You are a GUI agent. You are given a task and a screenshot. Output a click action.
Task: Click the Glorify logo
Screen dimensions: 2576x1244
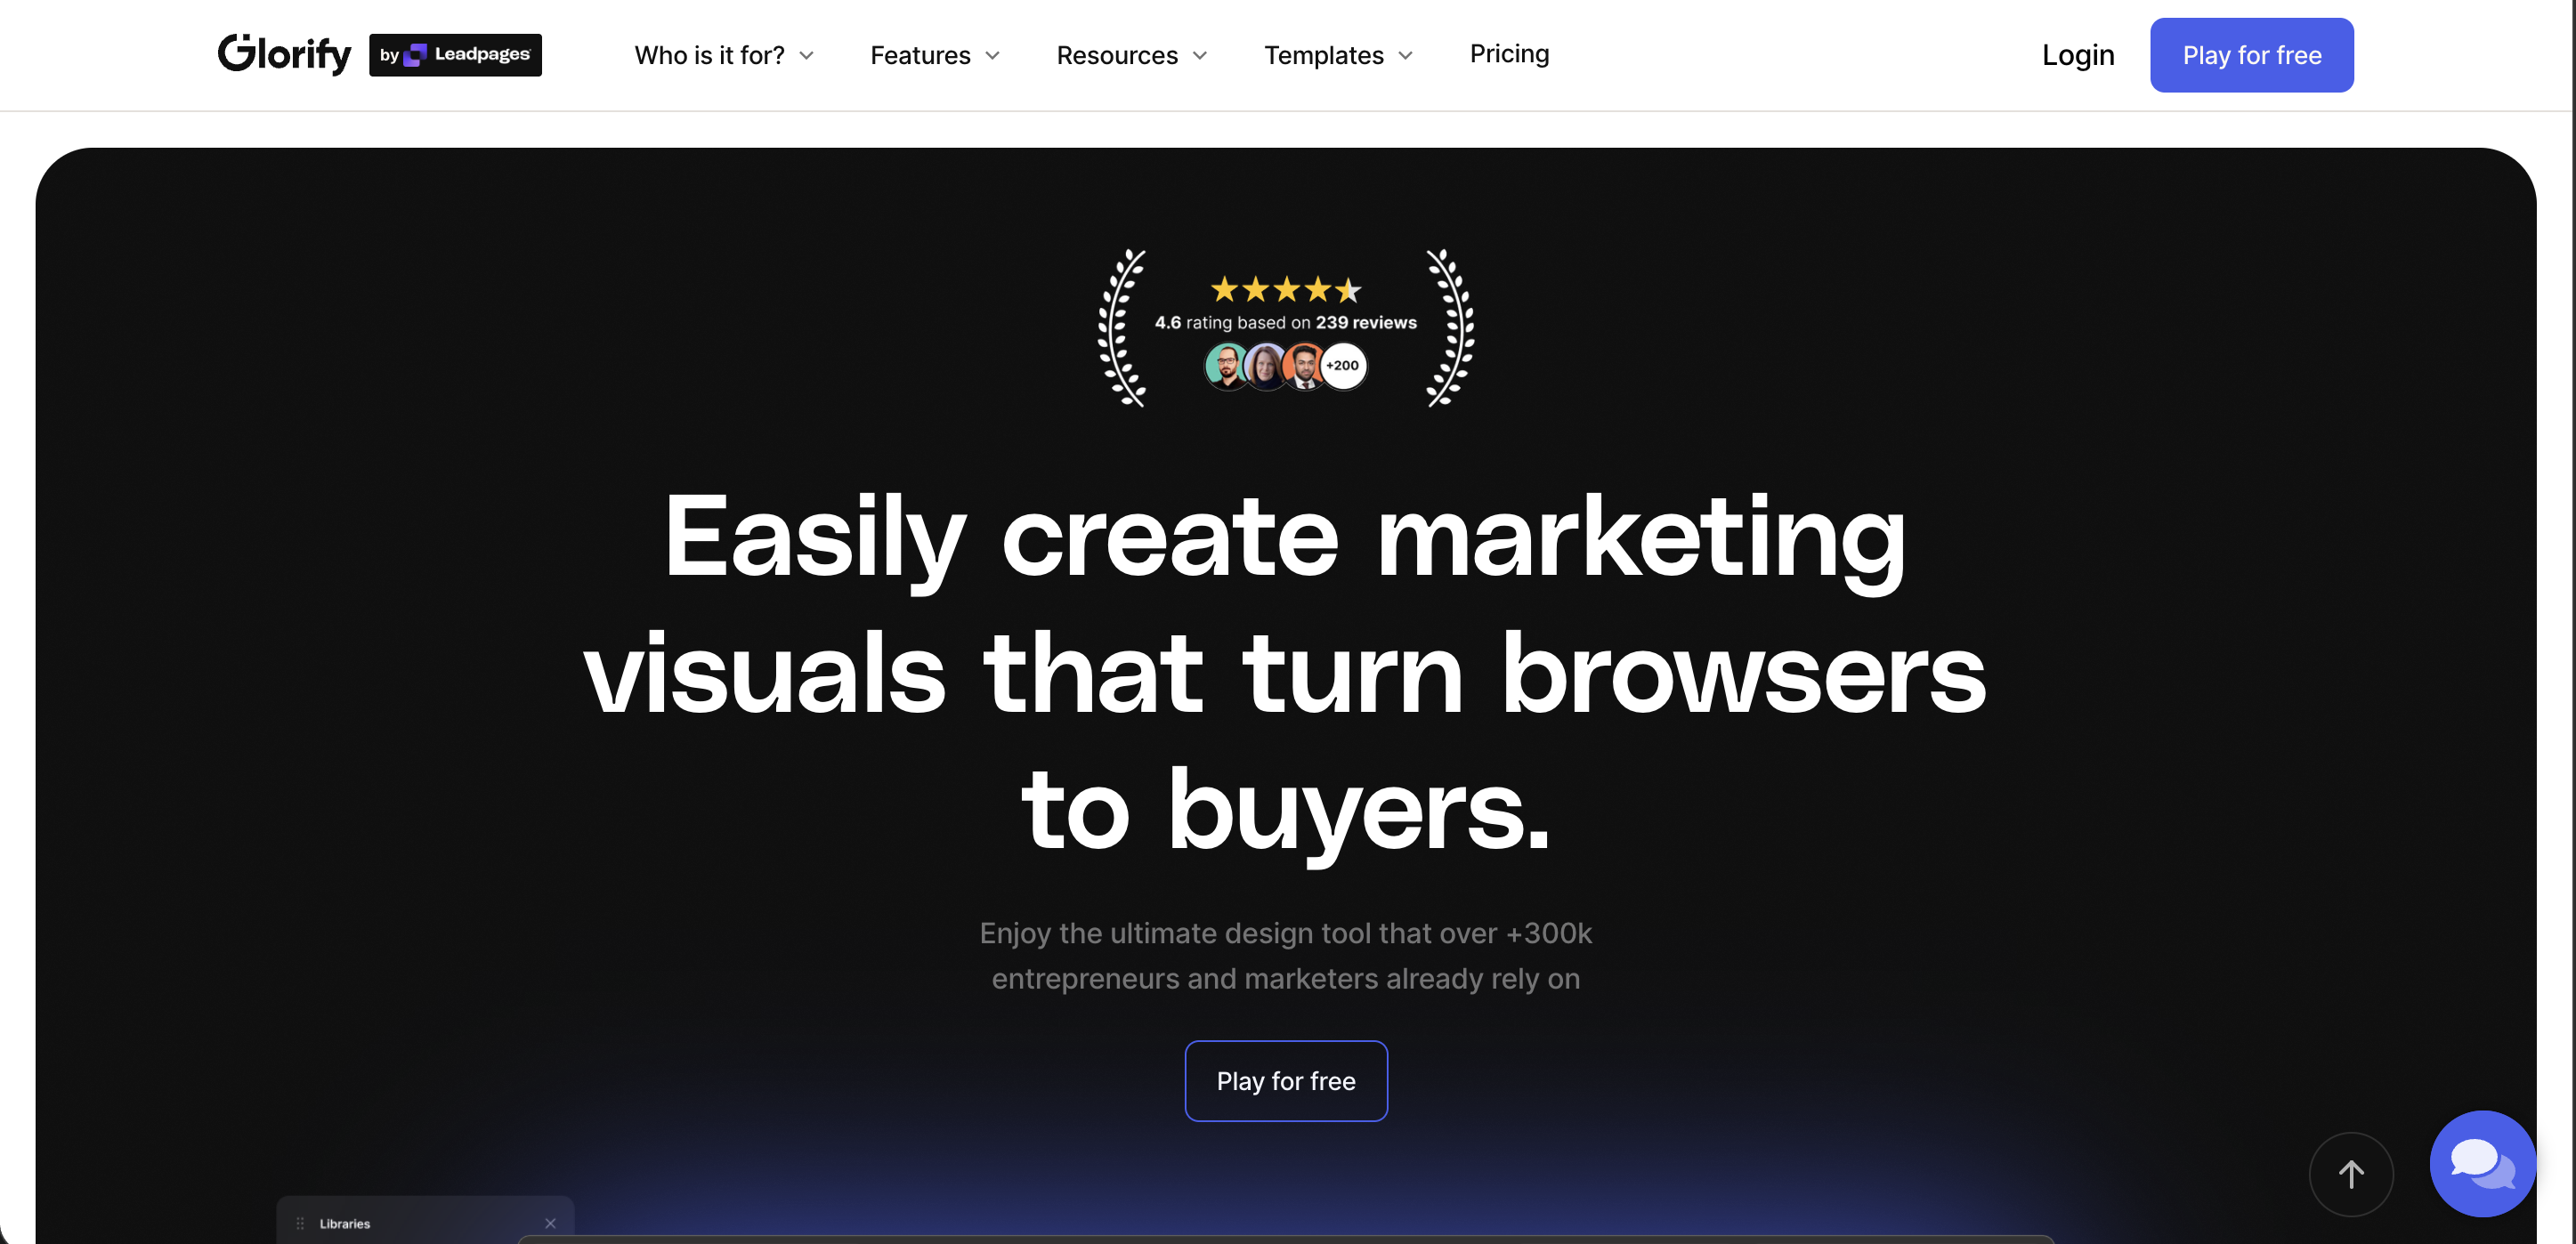click(285, 54)
